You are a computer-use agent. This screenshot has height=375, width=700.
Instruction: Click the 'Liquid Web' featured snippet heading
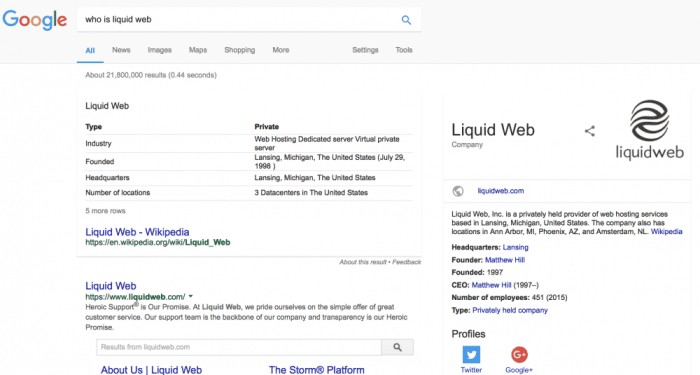pyautogui.click(x=107, y=106)
